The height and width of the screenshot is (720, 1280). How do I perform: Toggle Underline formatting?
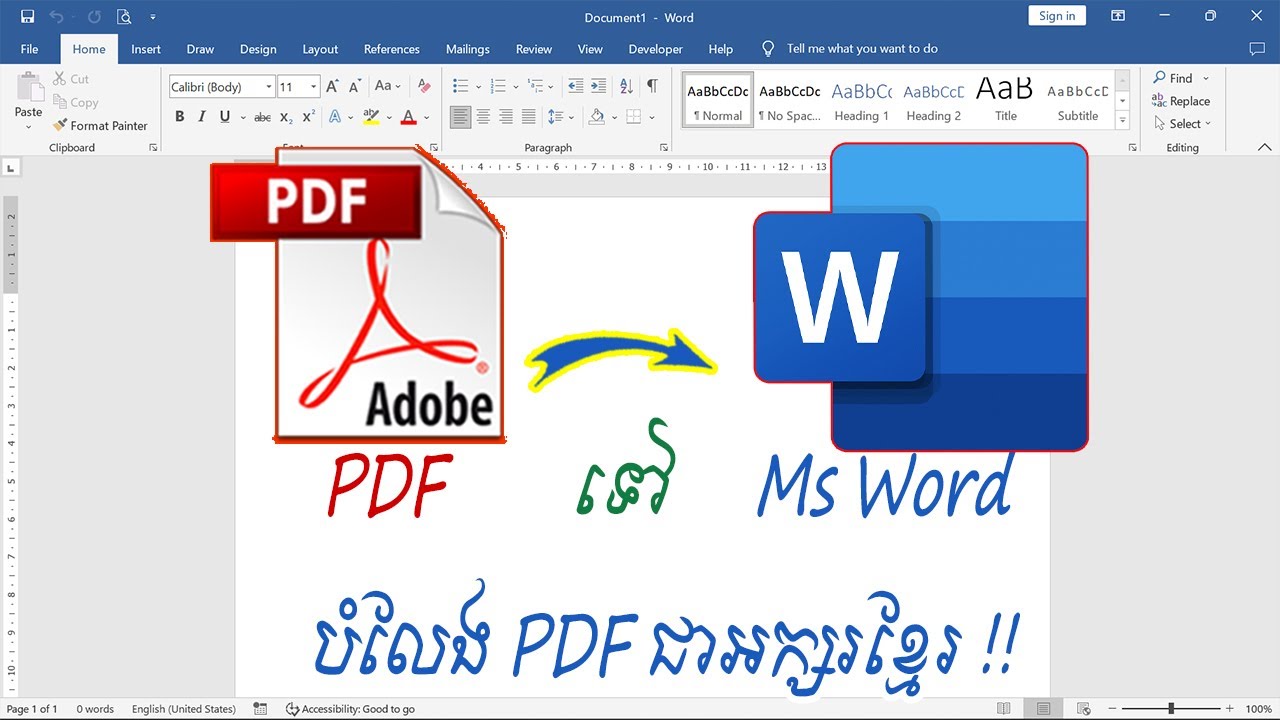point(224,117)
